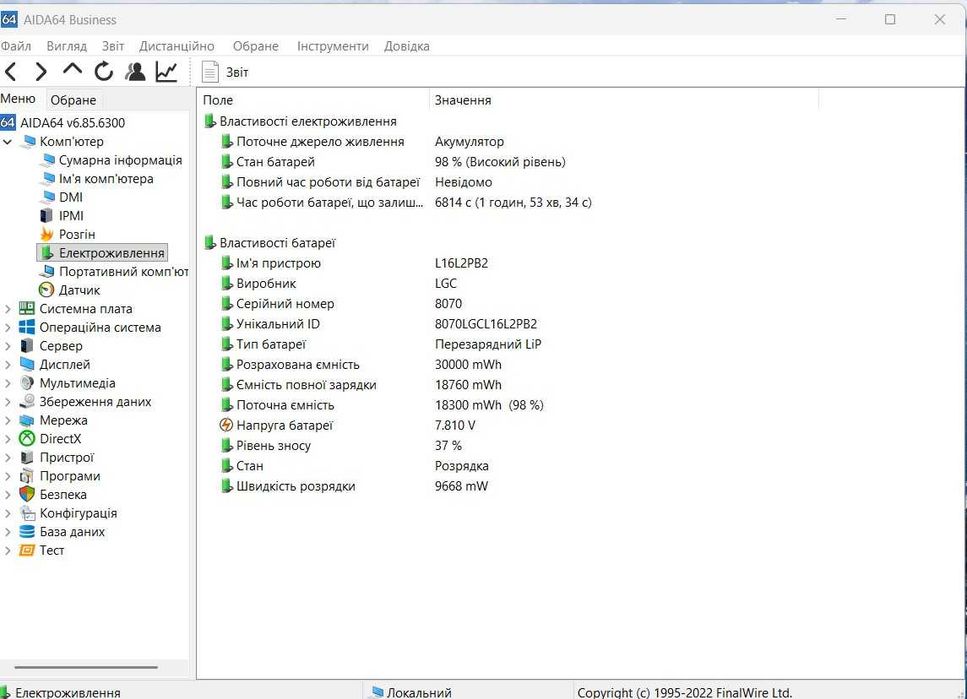Click the IPMI server icon
Screen dimensions: 967x699
tap(46, 216)
